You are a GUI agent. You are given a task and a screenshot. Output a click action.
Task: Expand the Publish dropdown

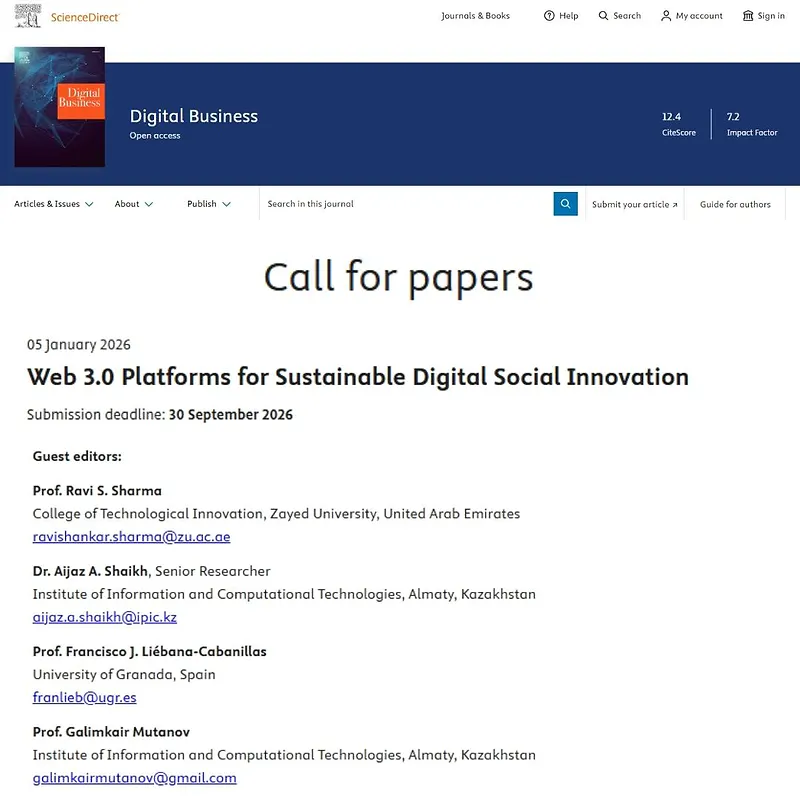pos(208,203)
